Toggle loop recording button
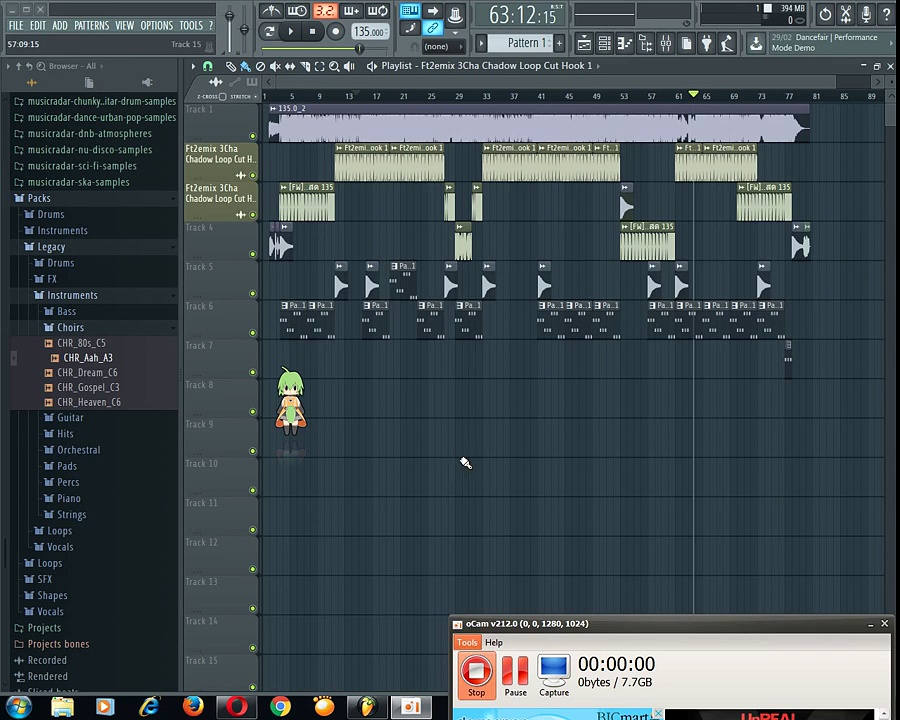 [x=378, y=11]
